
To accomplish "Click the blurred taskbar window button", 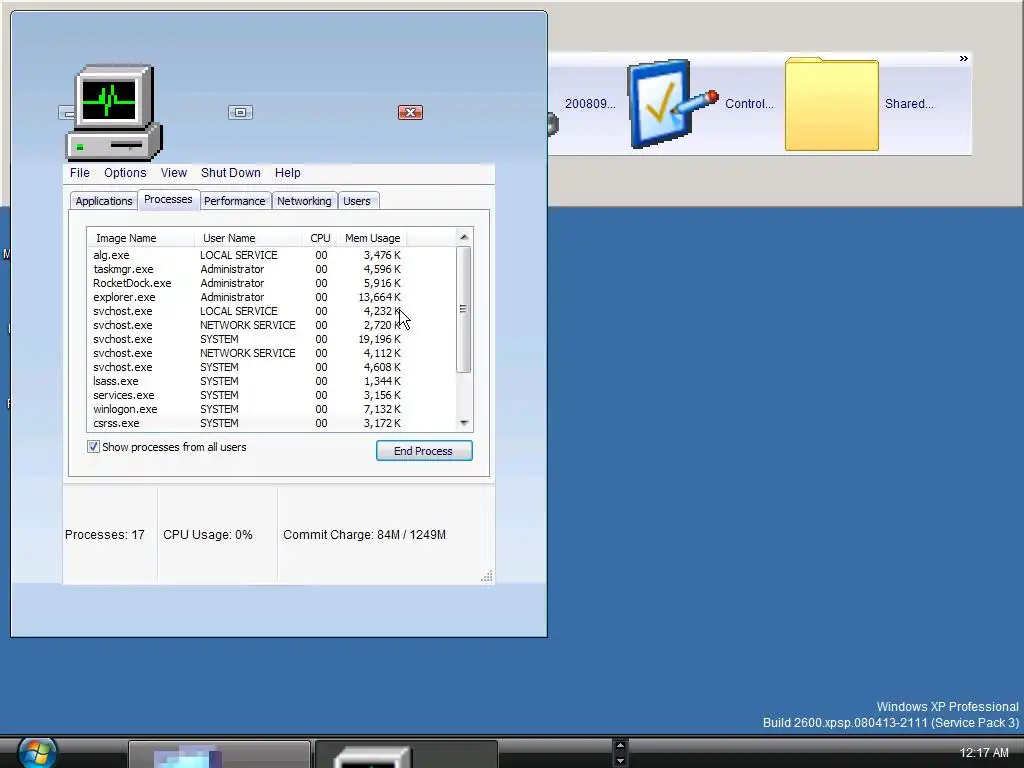I will coord(219,754).
